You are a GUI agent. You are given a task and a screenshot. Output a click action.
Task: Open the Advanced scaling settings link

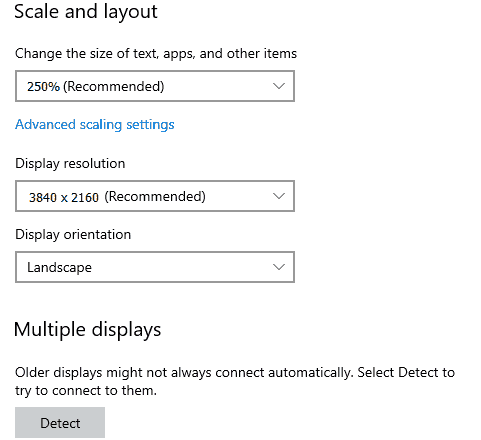click(x=95, y=125)
